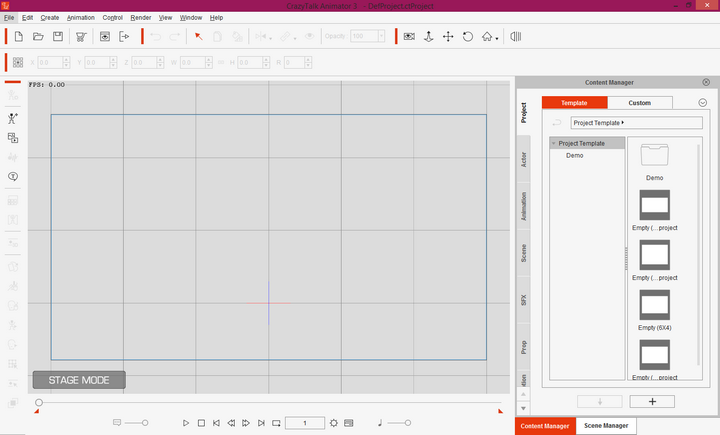
Task: Click the vertical tabs scroll down arrow
Action: (523, 408)
